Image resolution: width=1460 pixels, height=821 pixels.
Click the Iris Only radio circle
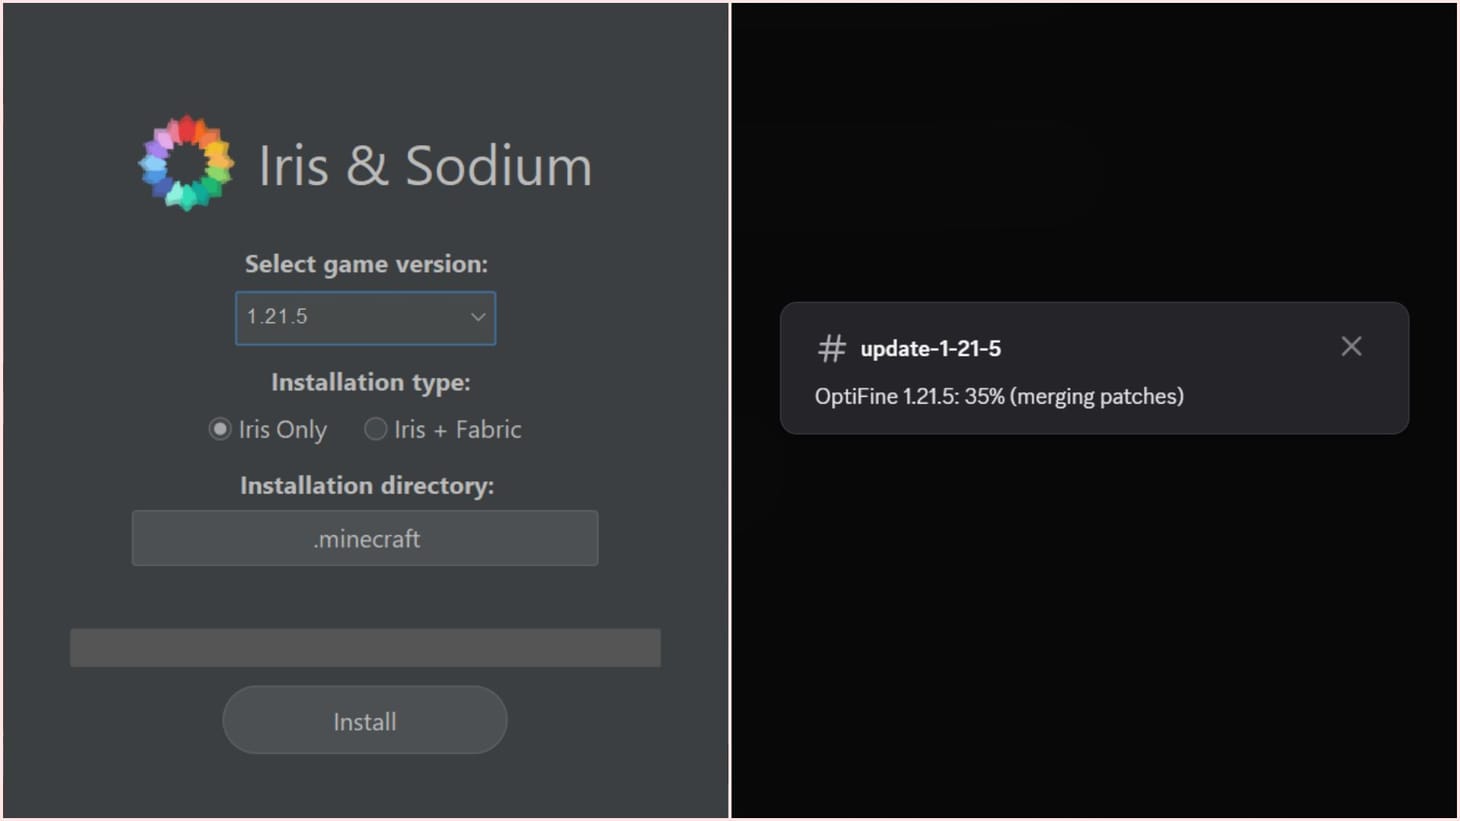click(x=219, y=429)
